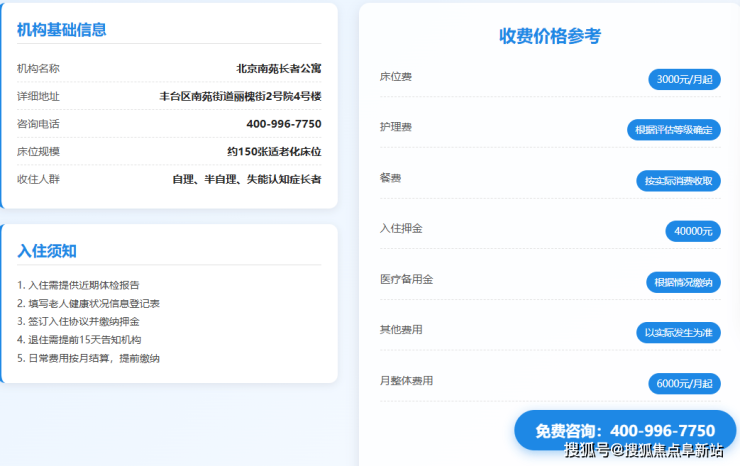Click the 床位费 label
740x466 pixels.
pyautogui.click(x=396, y=77)
